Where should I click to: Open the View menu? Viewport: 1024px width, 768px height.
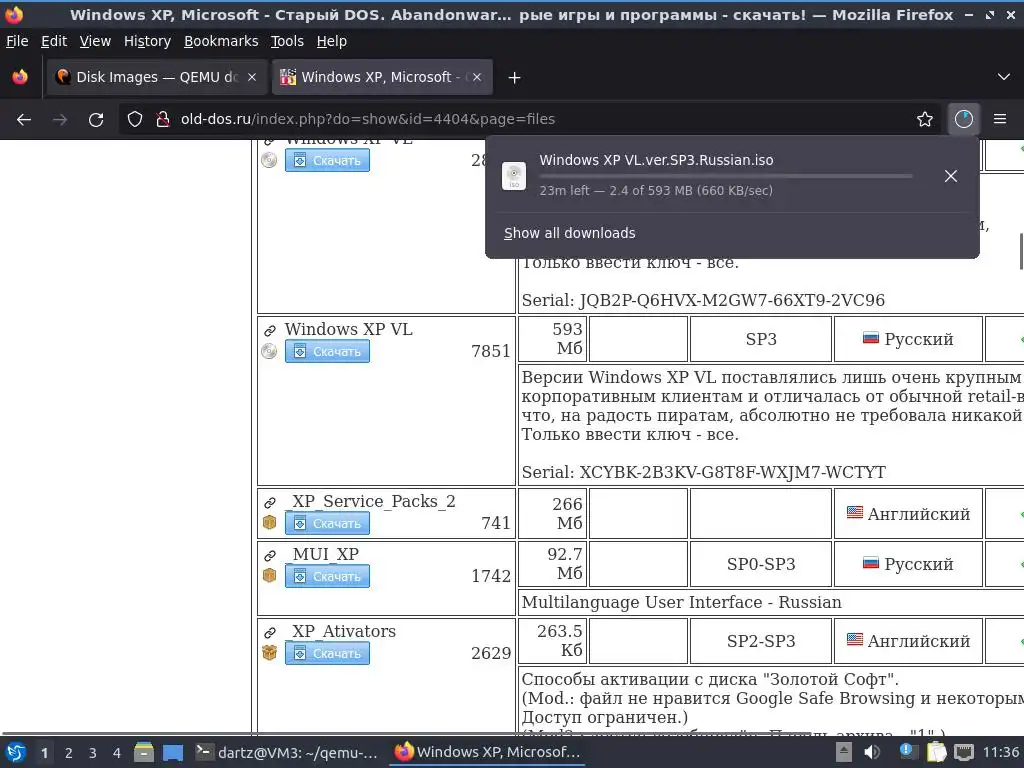click(x=95, y=41)
